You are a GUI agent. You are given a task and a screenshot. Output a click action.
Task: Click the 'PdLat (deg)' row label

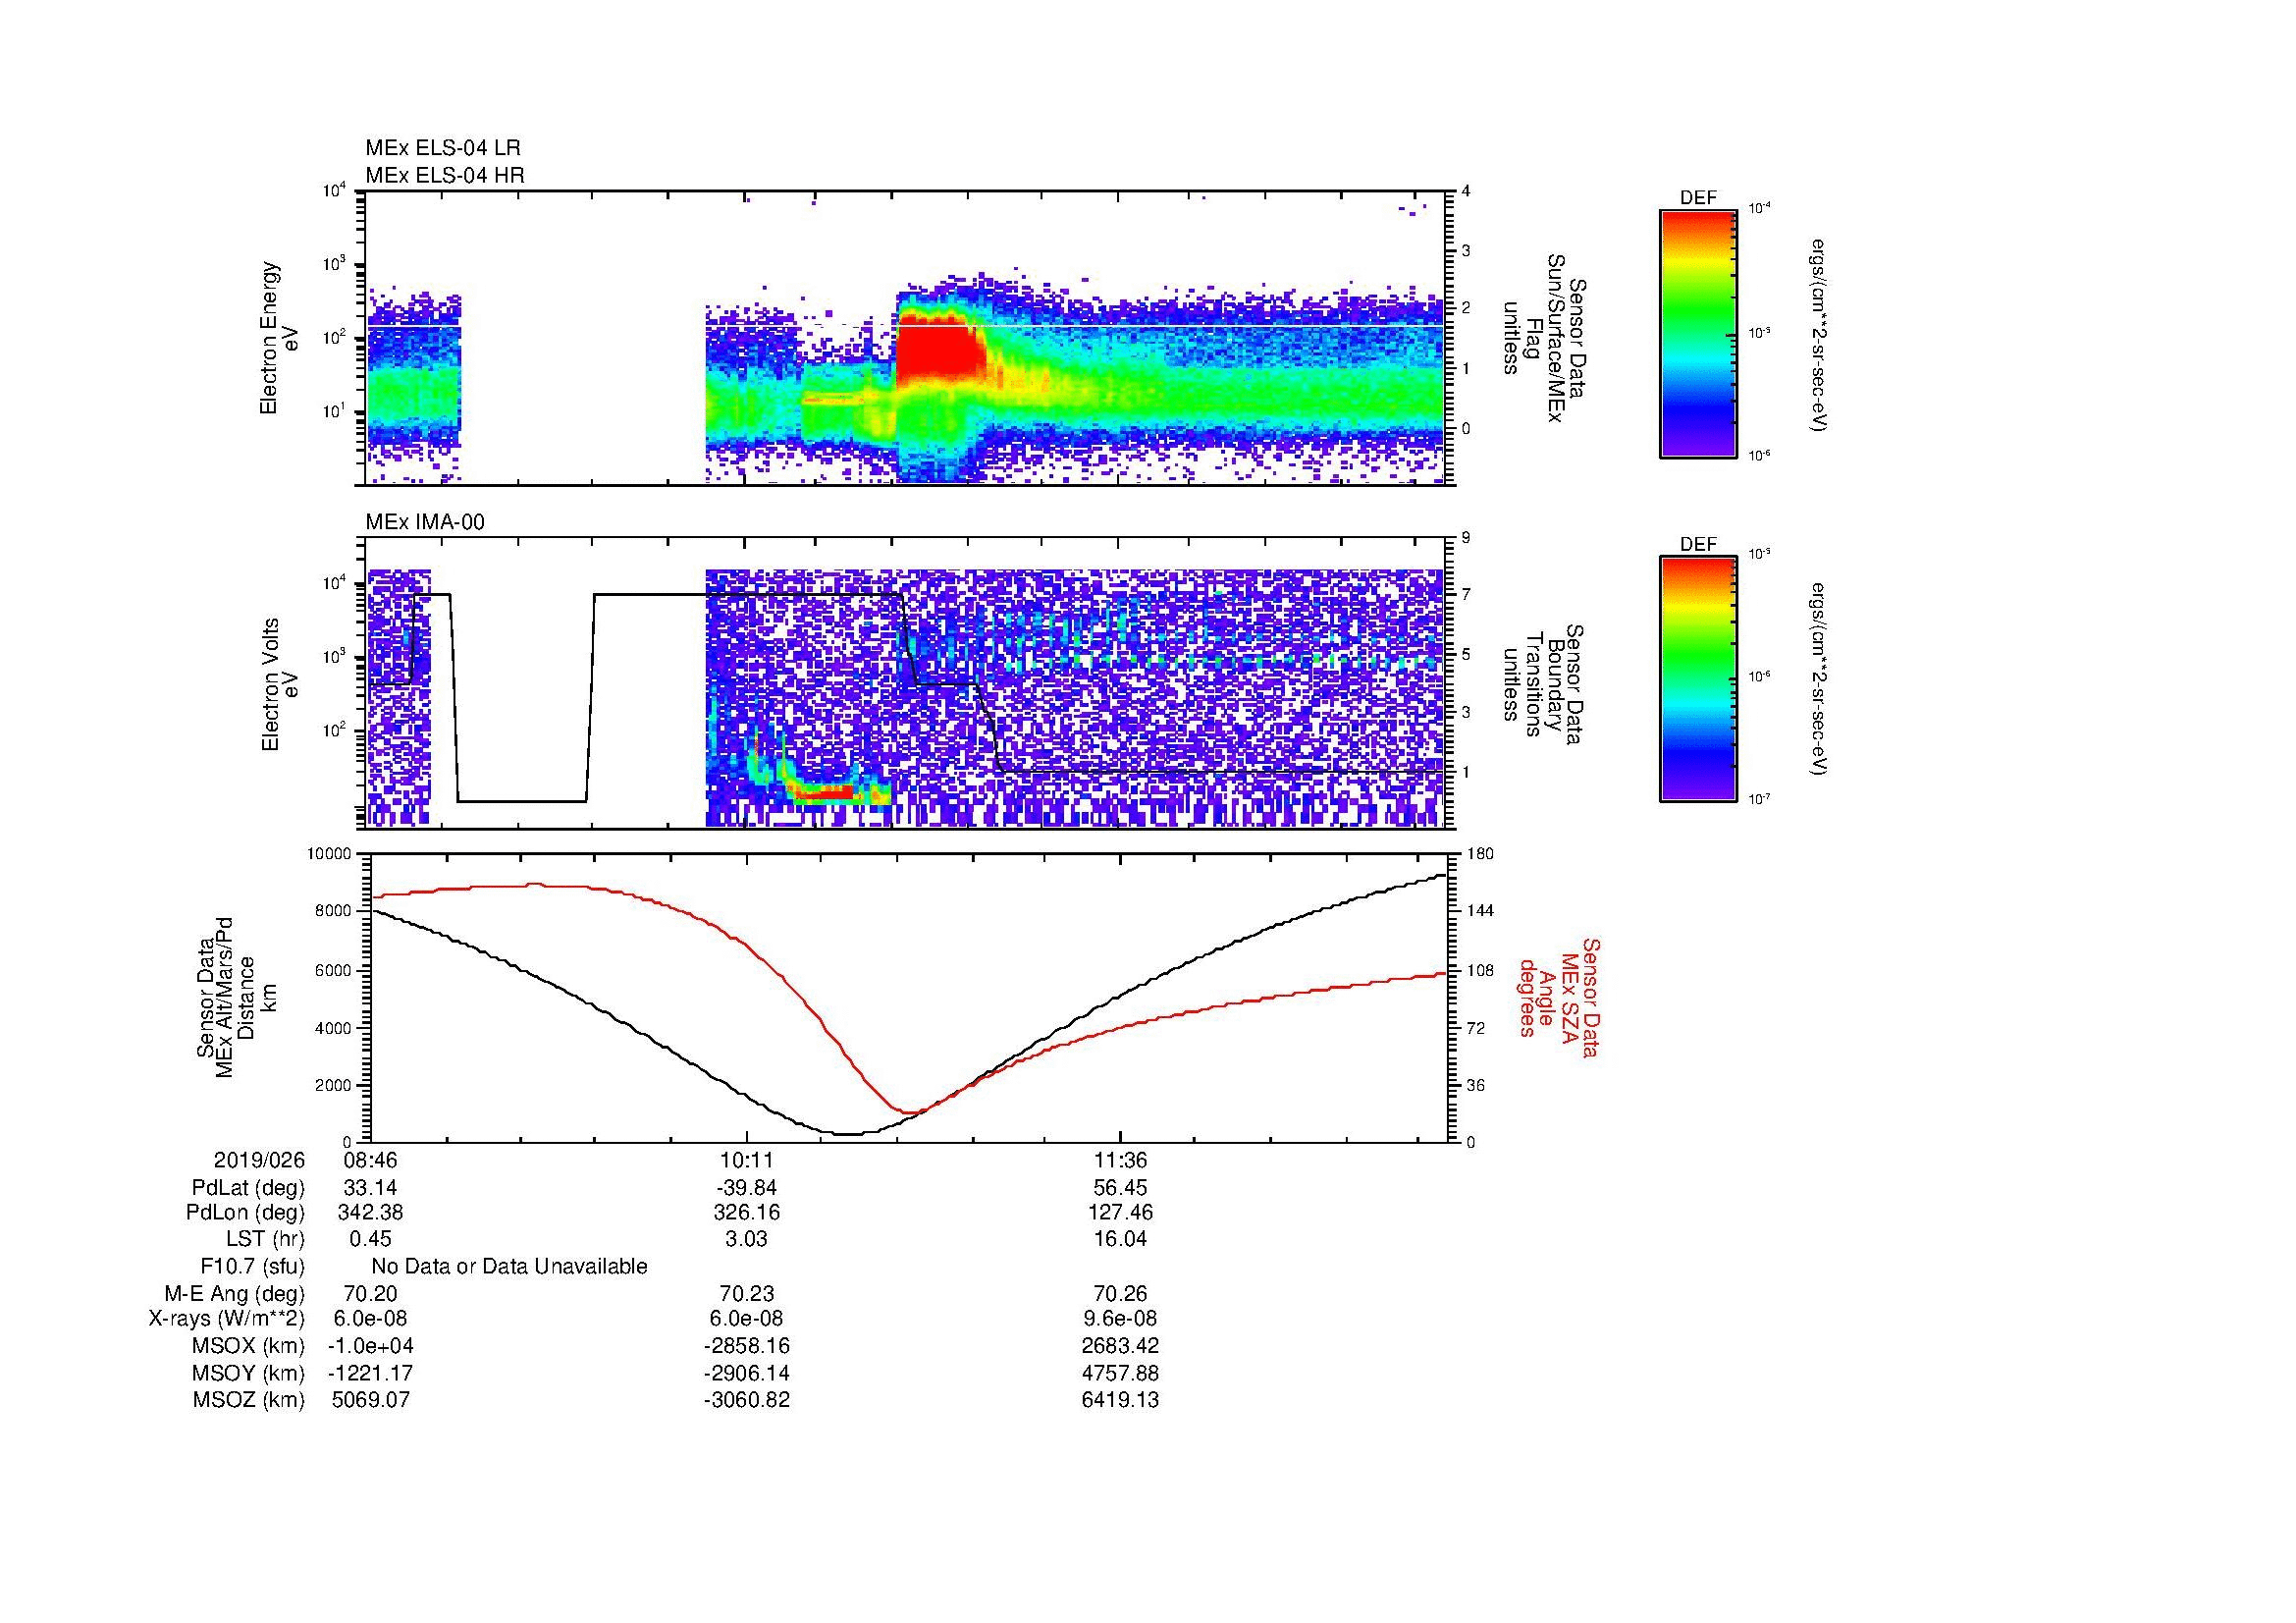tap(248, 1188)
